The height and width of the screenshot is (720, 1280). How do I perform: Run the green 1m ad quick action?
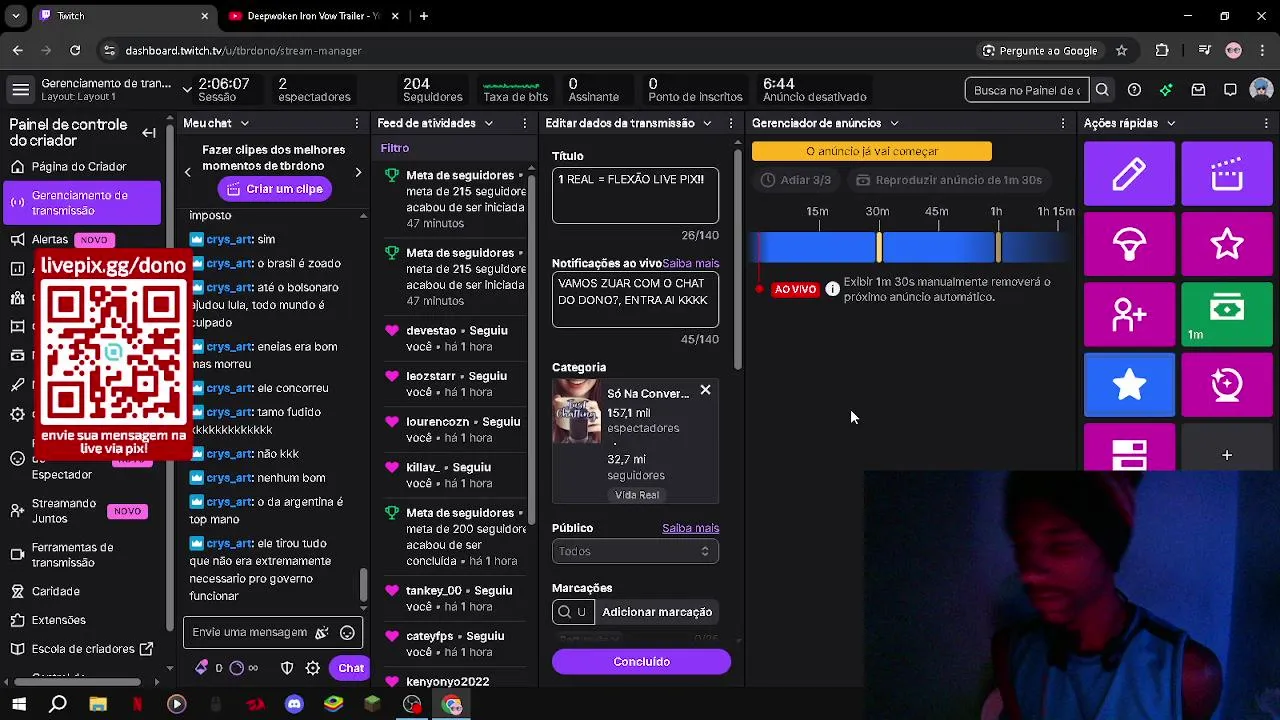click(1227, 314)
